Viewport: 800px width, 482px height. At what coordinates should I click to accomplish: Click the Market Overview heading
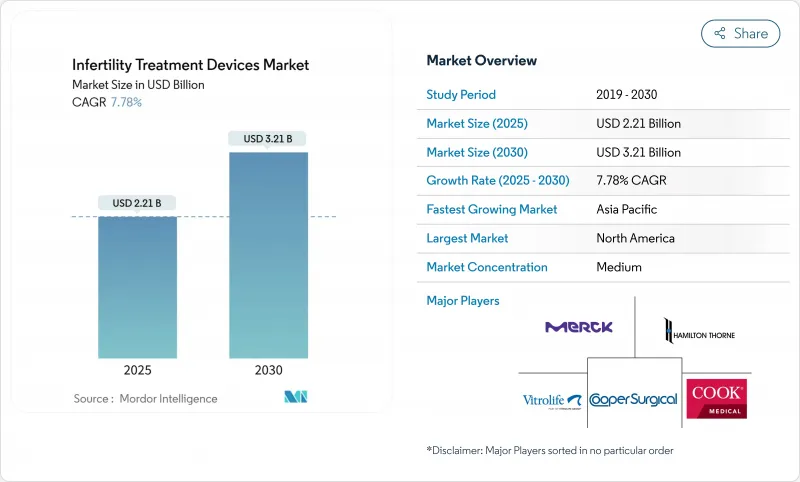(481, 61)
